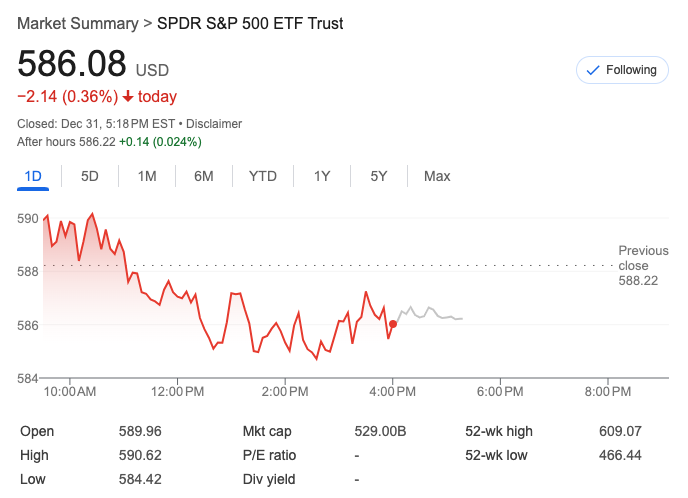Toggle the Following button
The width and height of the screenshot is (688, 498).
coord(621,70)
